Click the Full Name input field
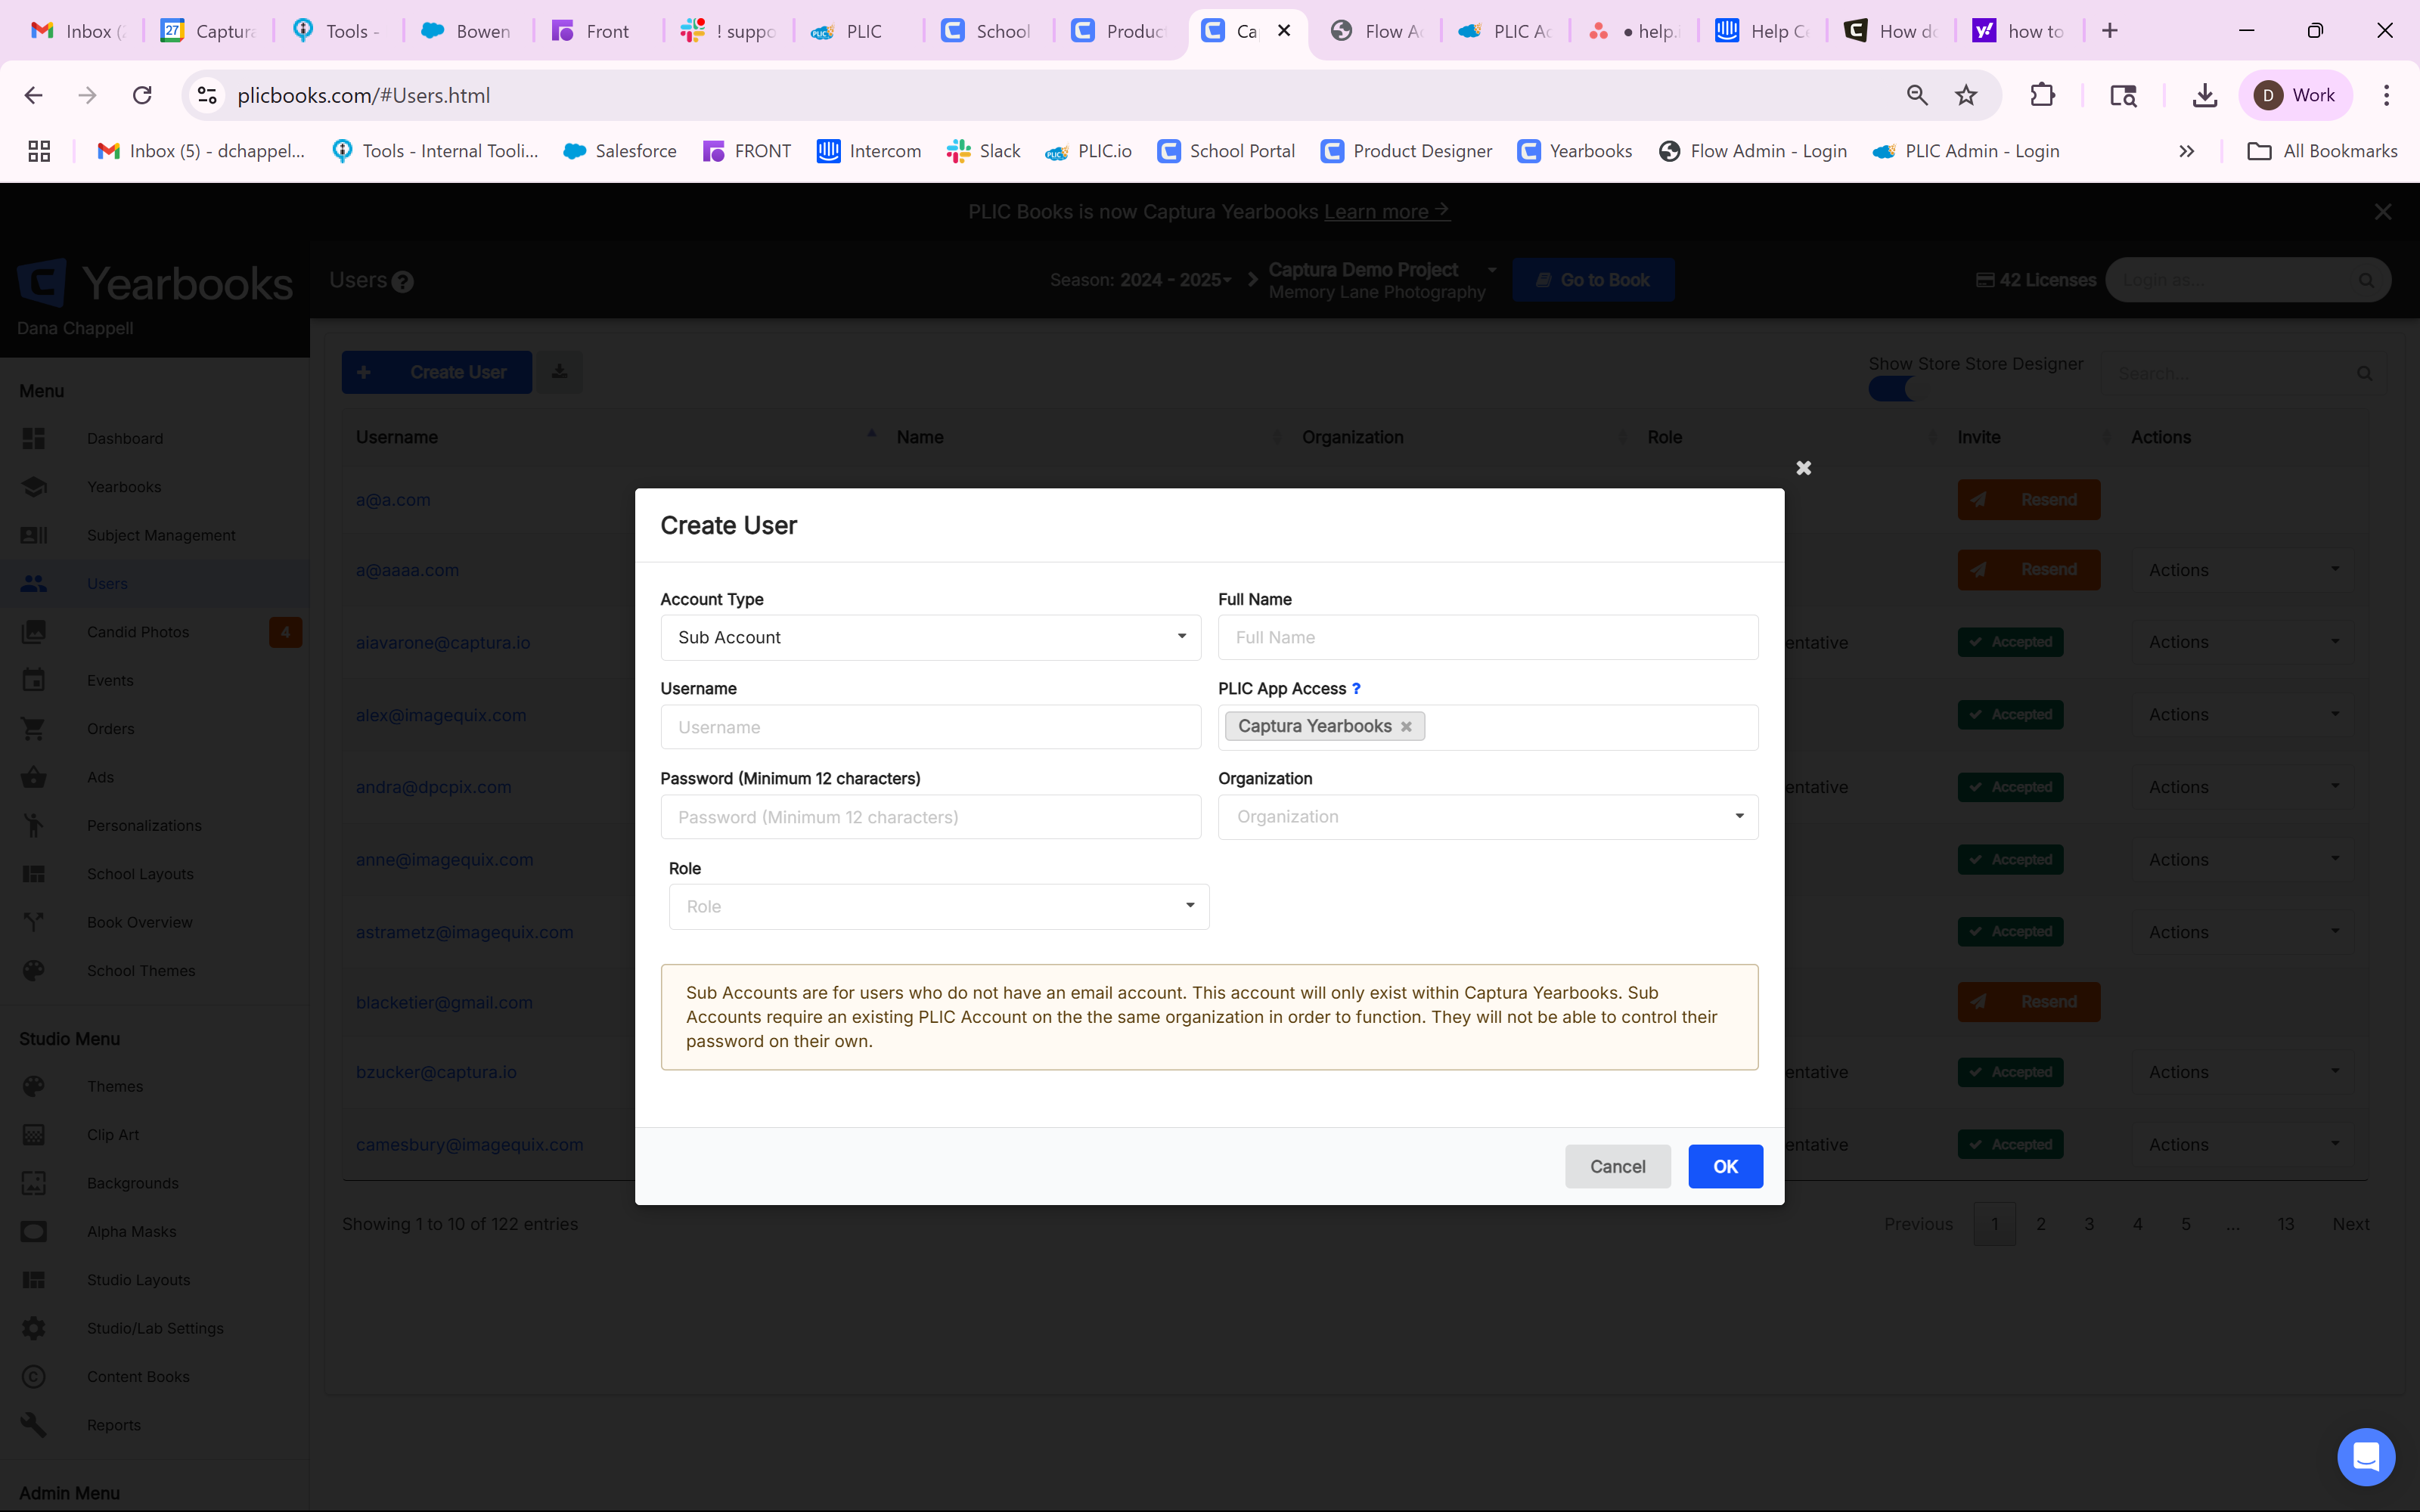Screen dimensions: 2420x1512 (1487, 637)
